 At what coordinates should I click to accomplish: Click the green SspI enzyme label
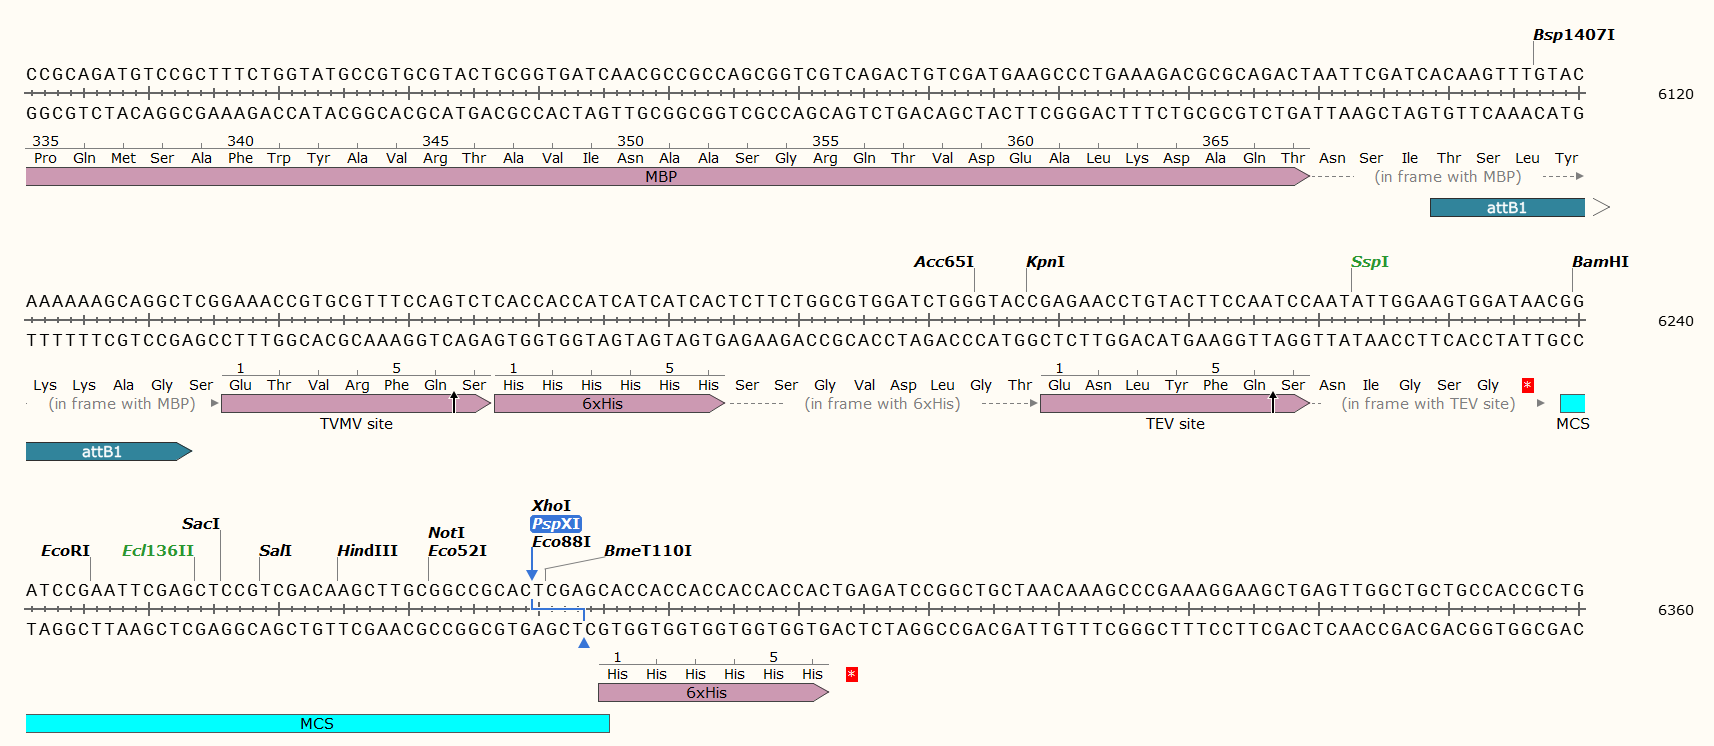(1369, 262)
